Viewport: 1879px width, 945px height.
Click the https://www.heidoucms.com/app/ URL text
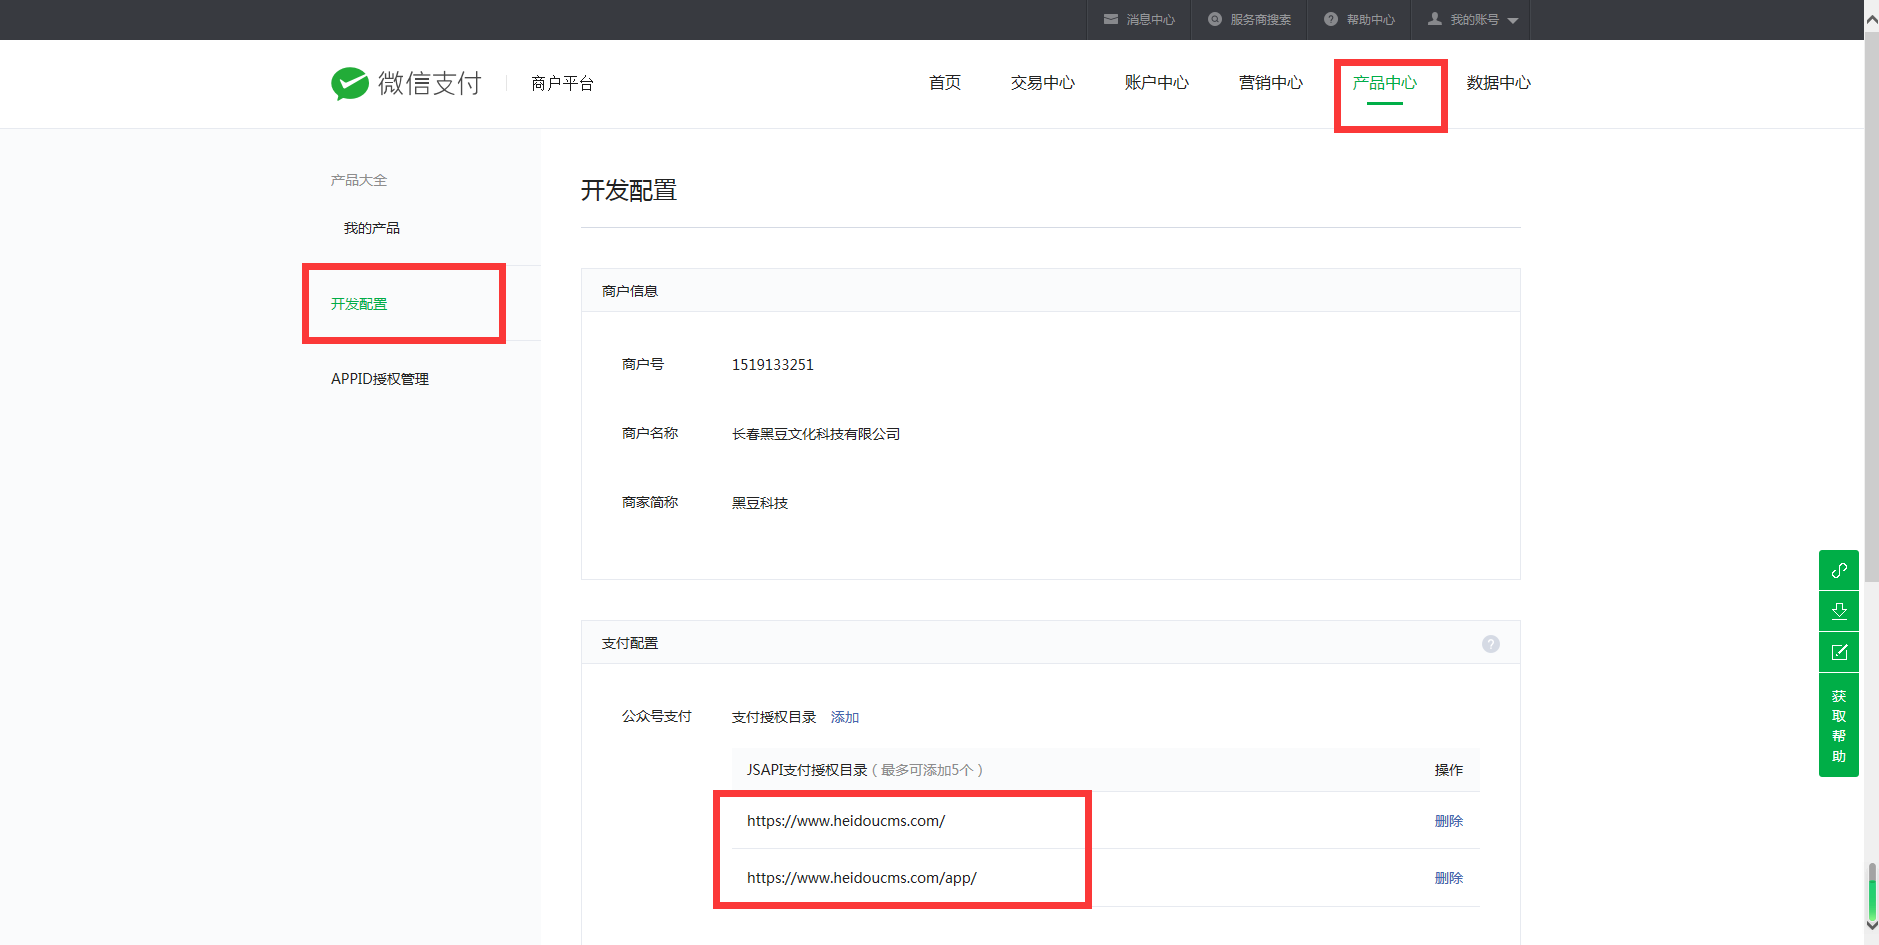[x=862, y=878]
